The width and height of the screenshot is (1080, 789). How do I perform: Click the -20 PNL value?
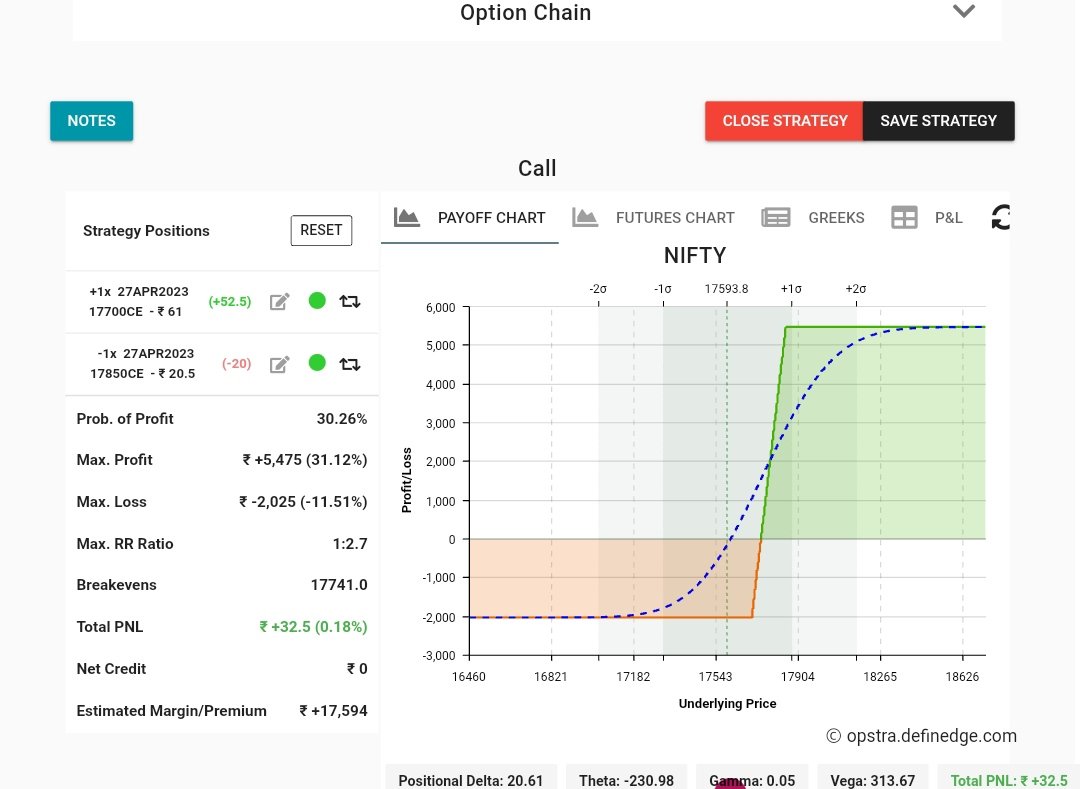(x=236, y=364)
